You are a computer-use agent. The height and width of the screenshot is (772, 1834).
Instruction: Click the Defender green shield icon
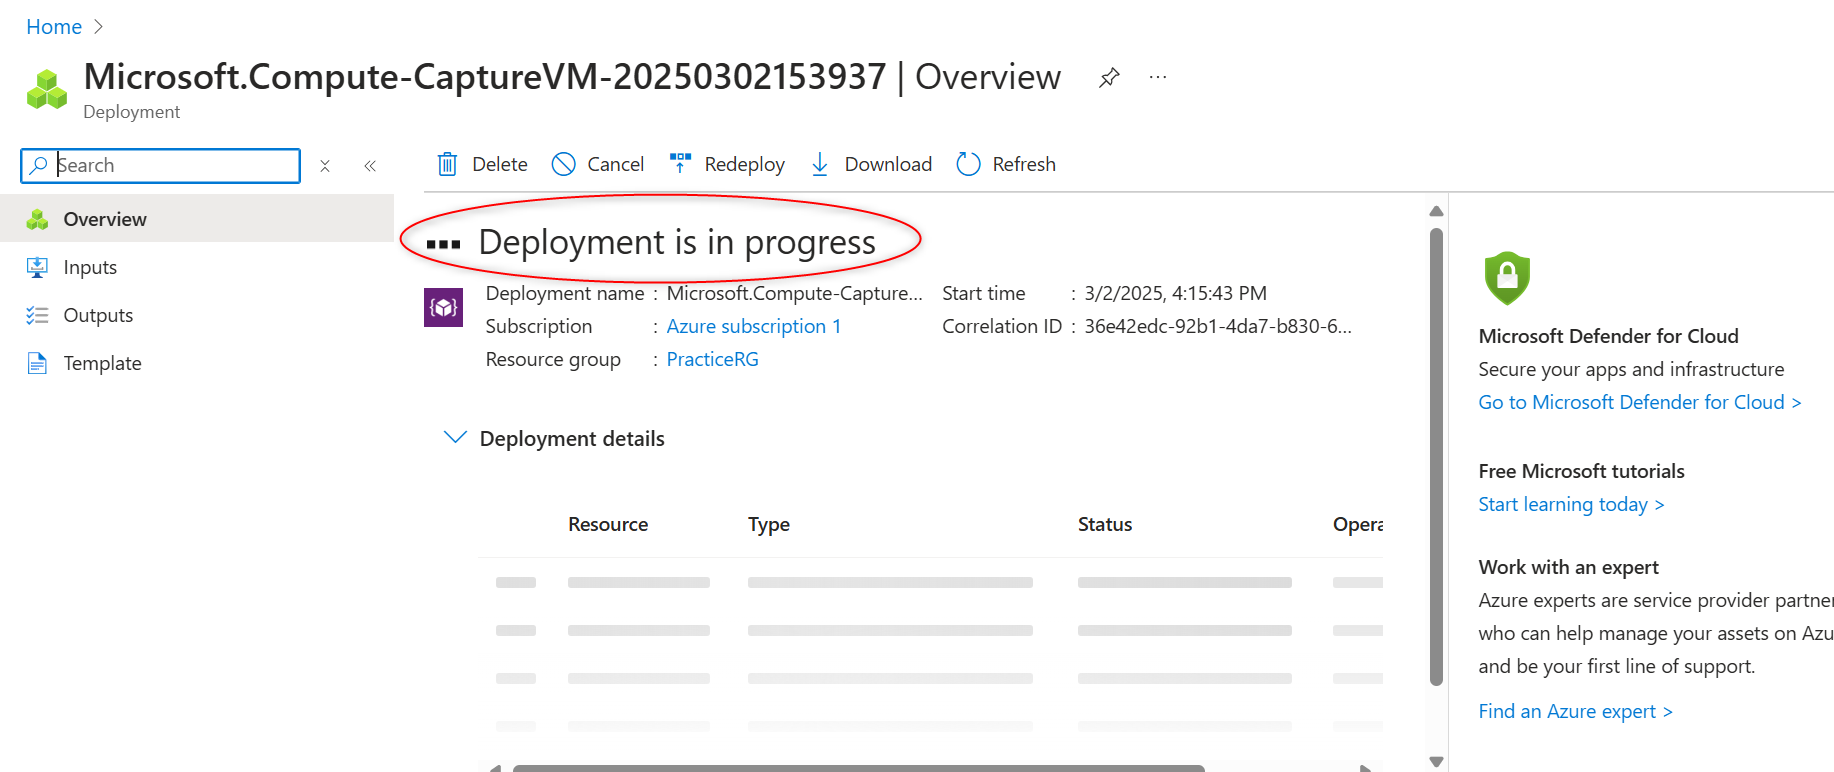(1507, 278)
